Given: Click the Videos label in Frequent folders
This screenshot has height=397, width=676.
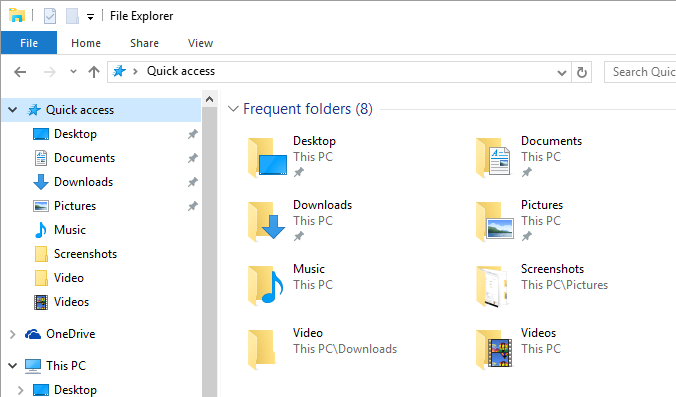Looking at the screenshot, I should click(x=538, y=333).
